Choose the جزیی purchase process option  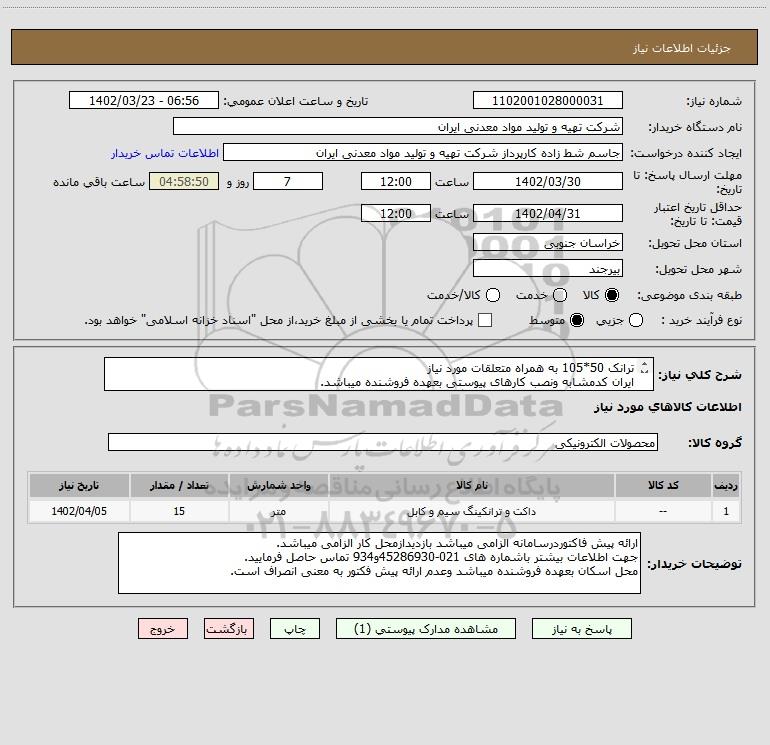click(635, 320)
